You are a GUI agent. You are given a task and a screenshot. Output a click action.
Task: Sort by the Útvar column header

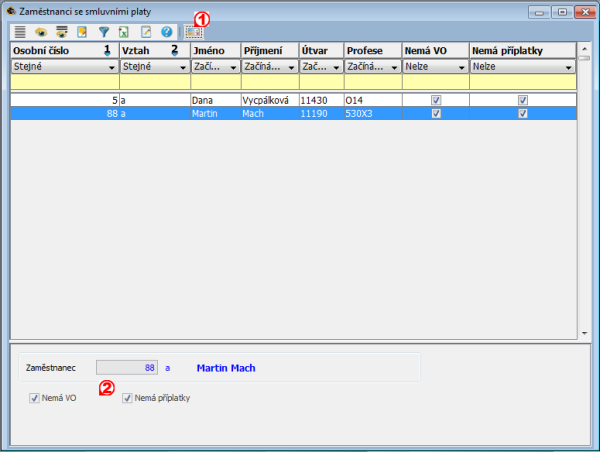[320, 49]
